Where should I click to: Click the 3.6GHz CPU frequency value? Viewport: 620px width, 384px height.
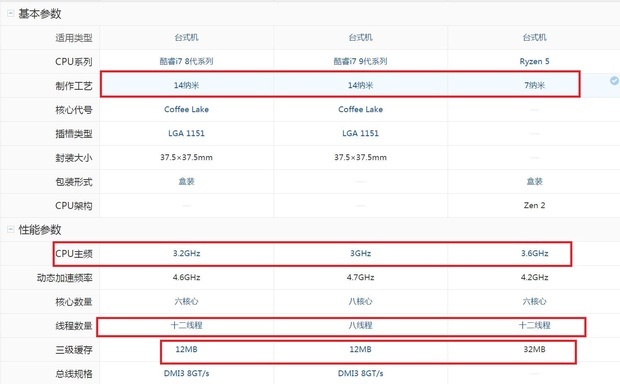pos(534,253)
